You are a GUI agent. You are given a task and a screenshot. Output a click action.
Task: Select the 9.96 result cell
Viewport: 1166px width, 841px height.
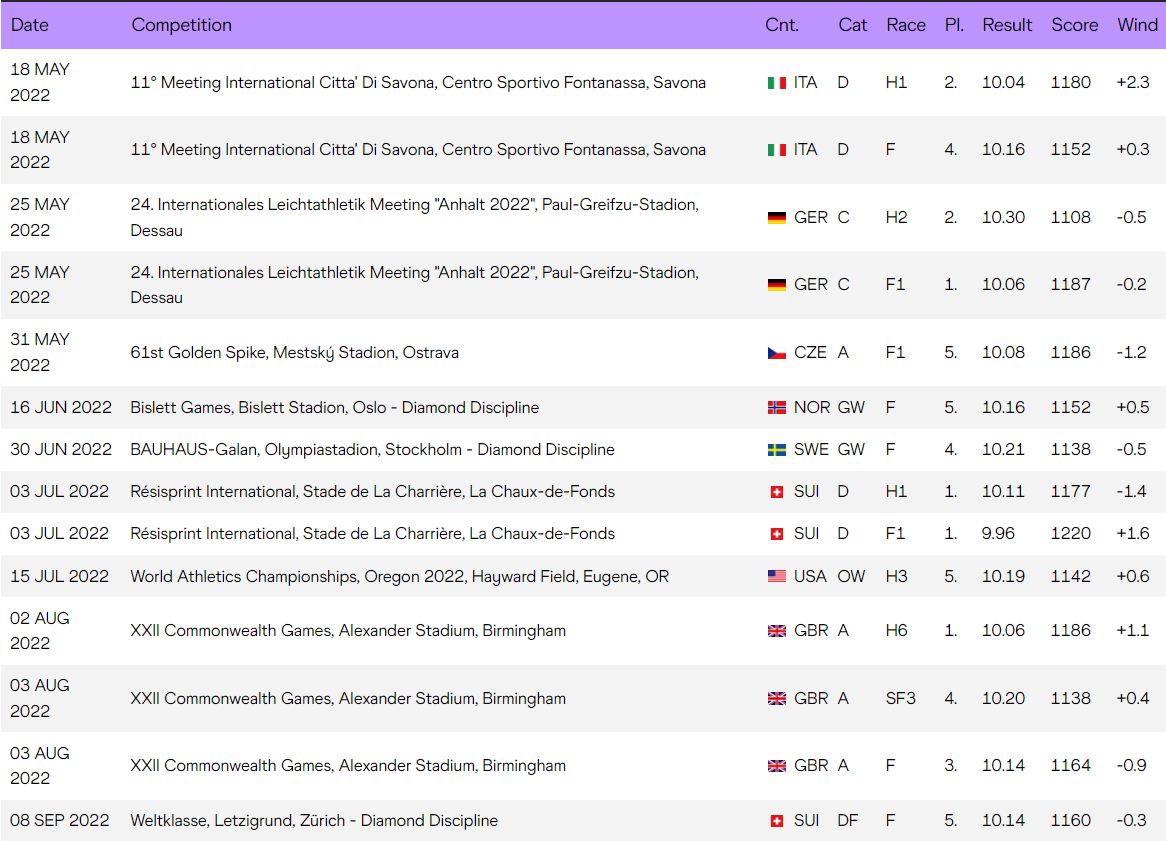click(x=998, y=534)
